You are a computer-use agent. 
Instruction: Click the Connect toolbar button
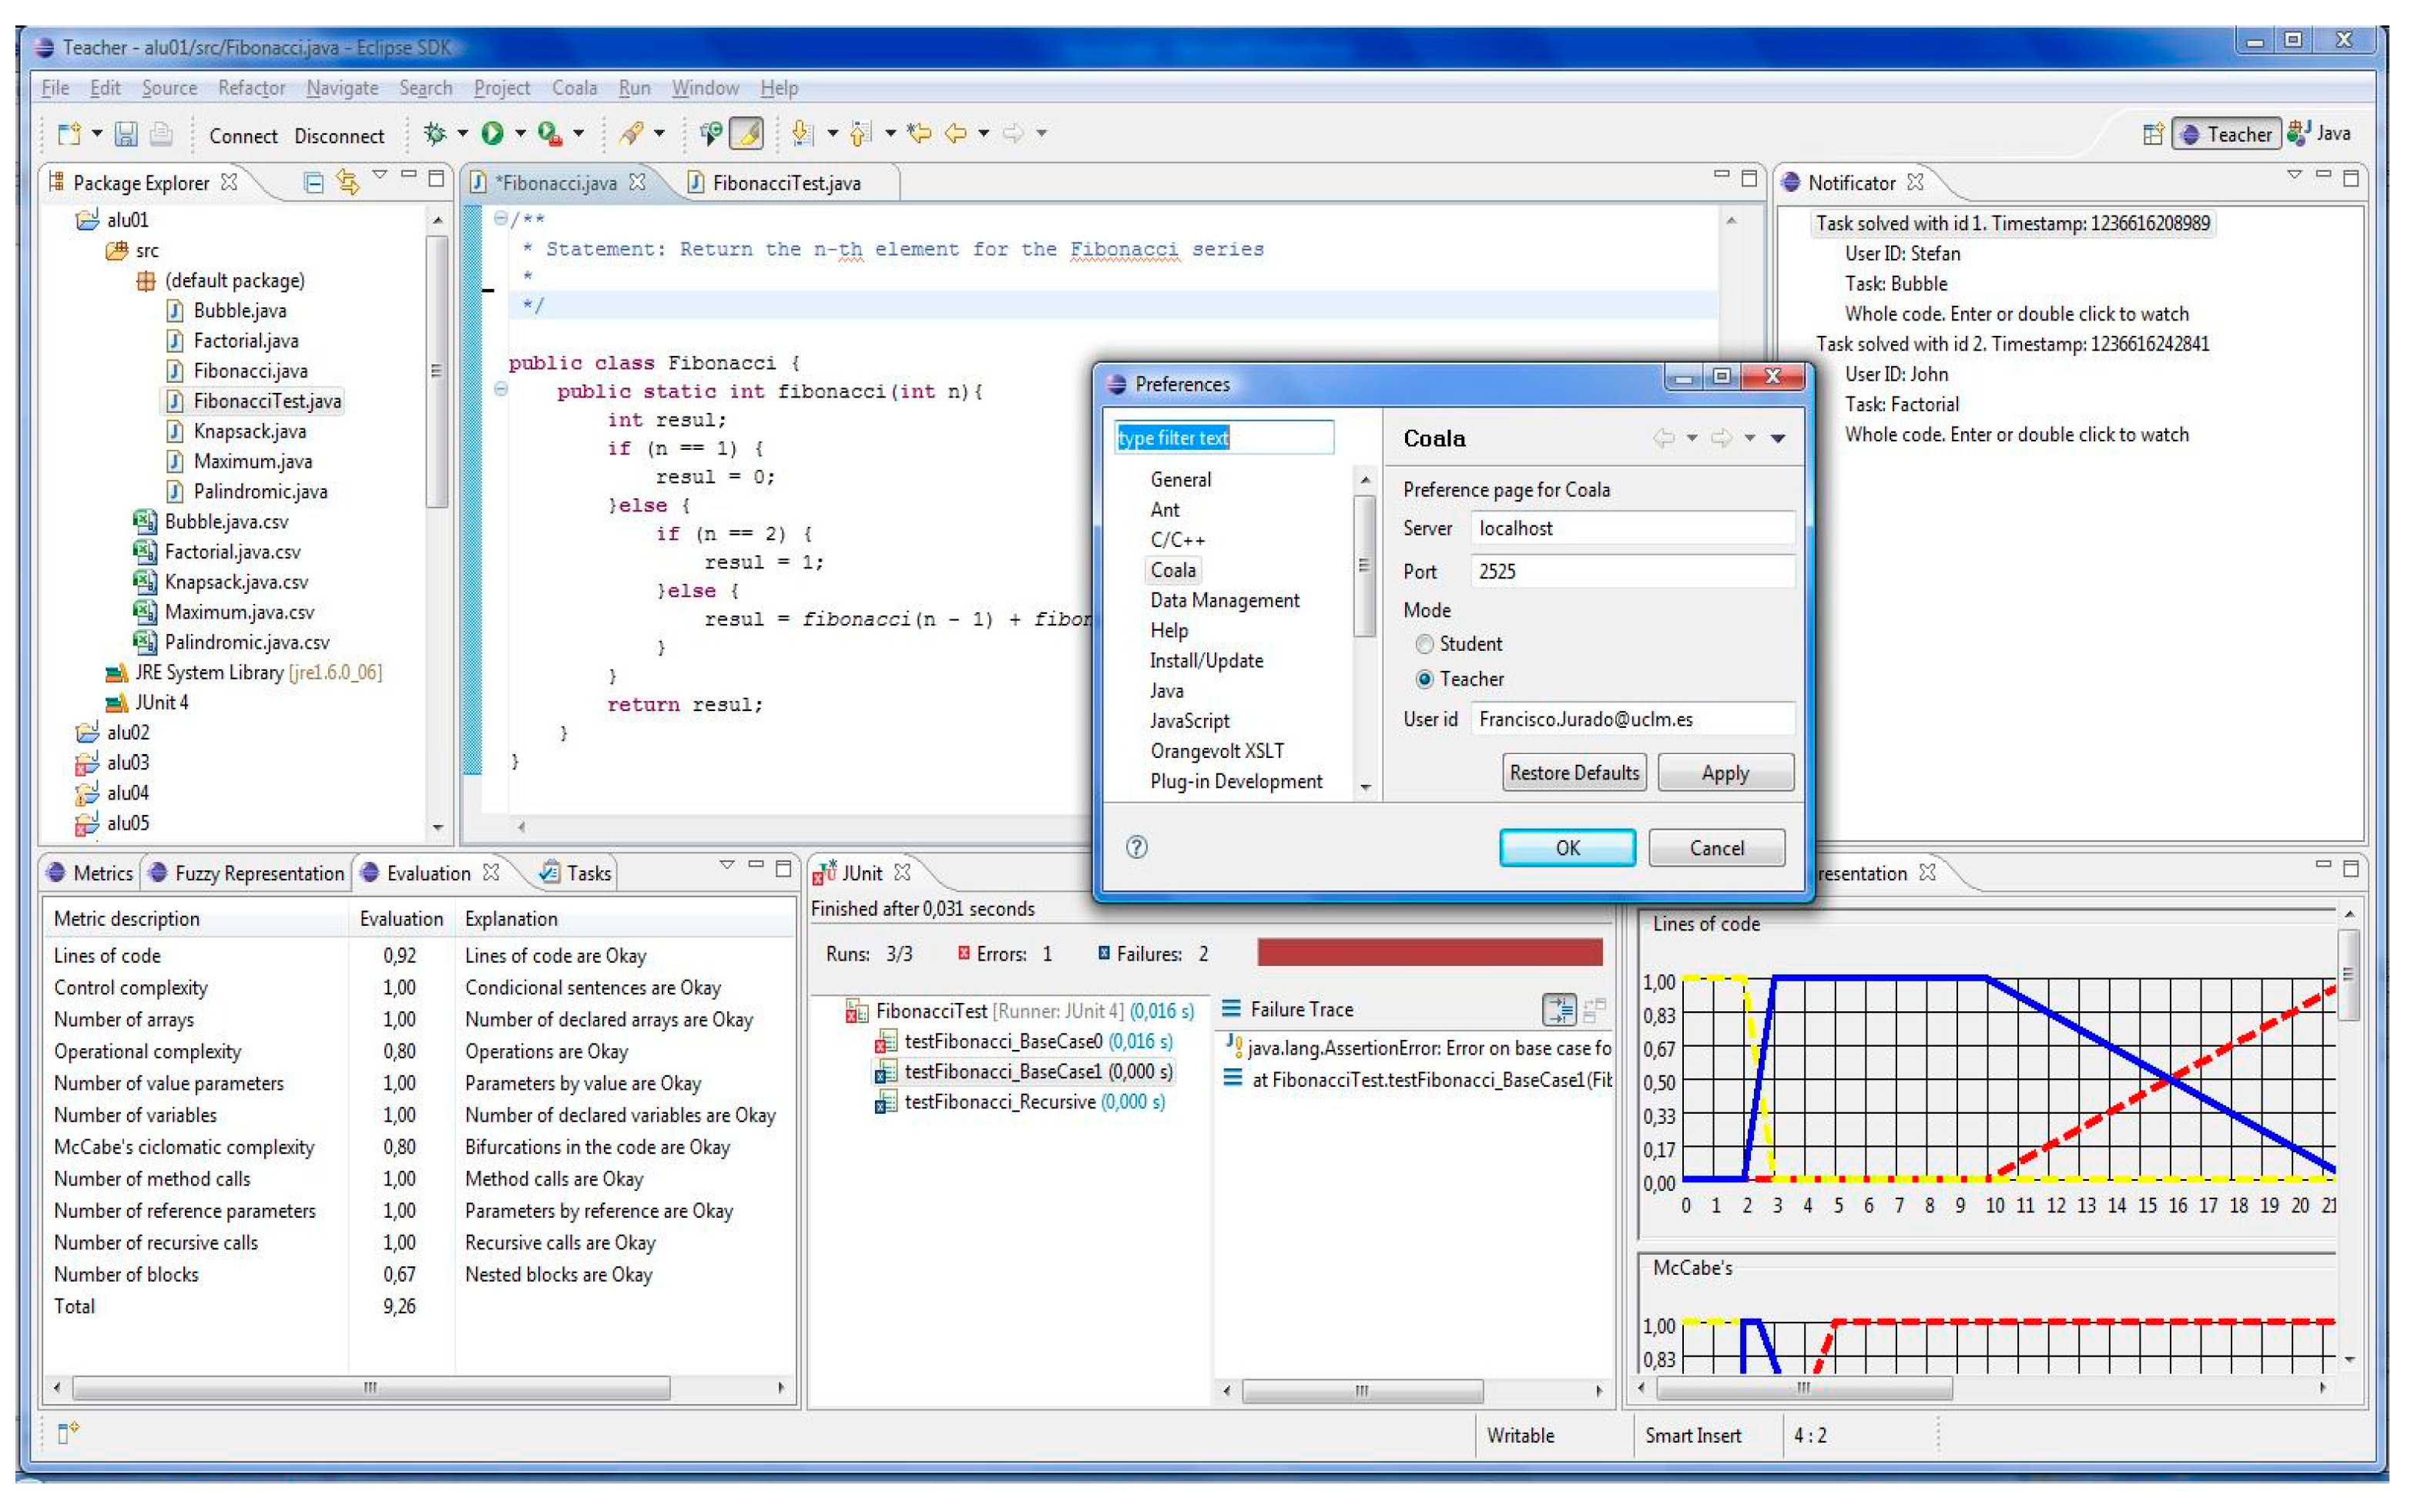click(x=243, y=136)
